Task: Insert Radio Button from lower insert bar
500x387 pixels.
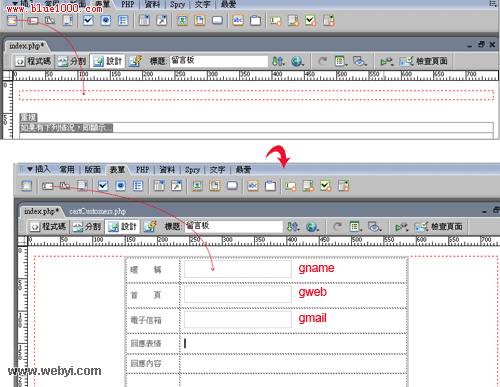Action: [121, 186]
